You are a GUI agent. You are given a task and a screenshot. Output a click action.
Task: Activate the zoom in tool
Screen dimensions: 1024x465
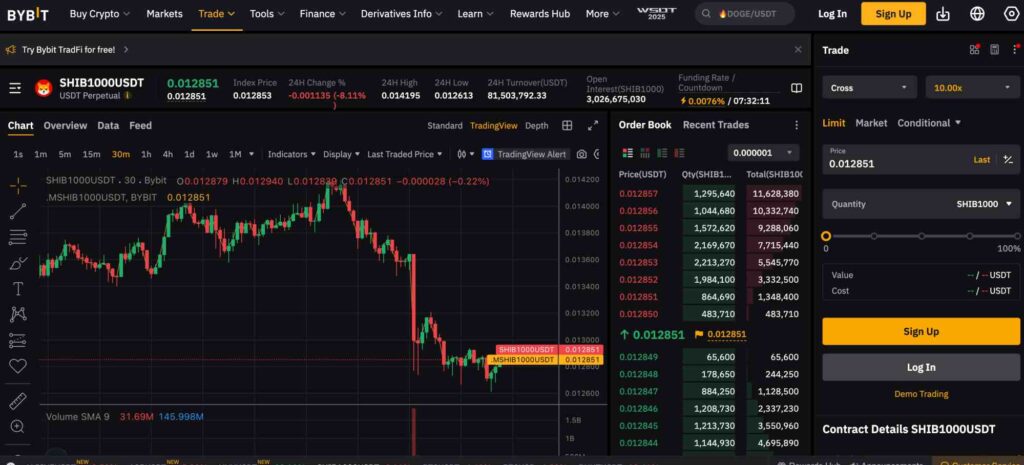18,426
